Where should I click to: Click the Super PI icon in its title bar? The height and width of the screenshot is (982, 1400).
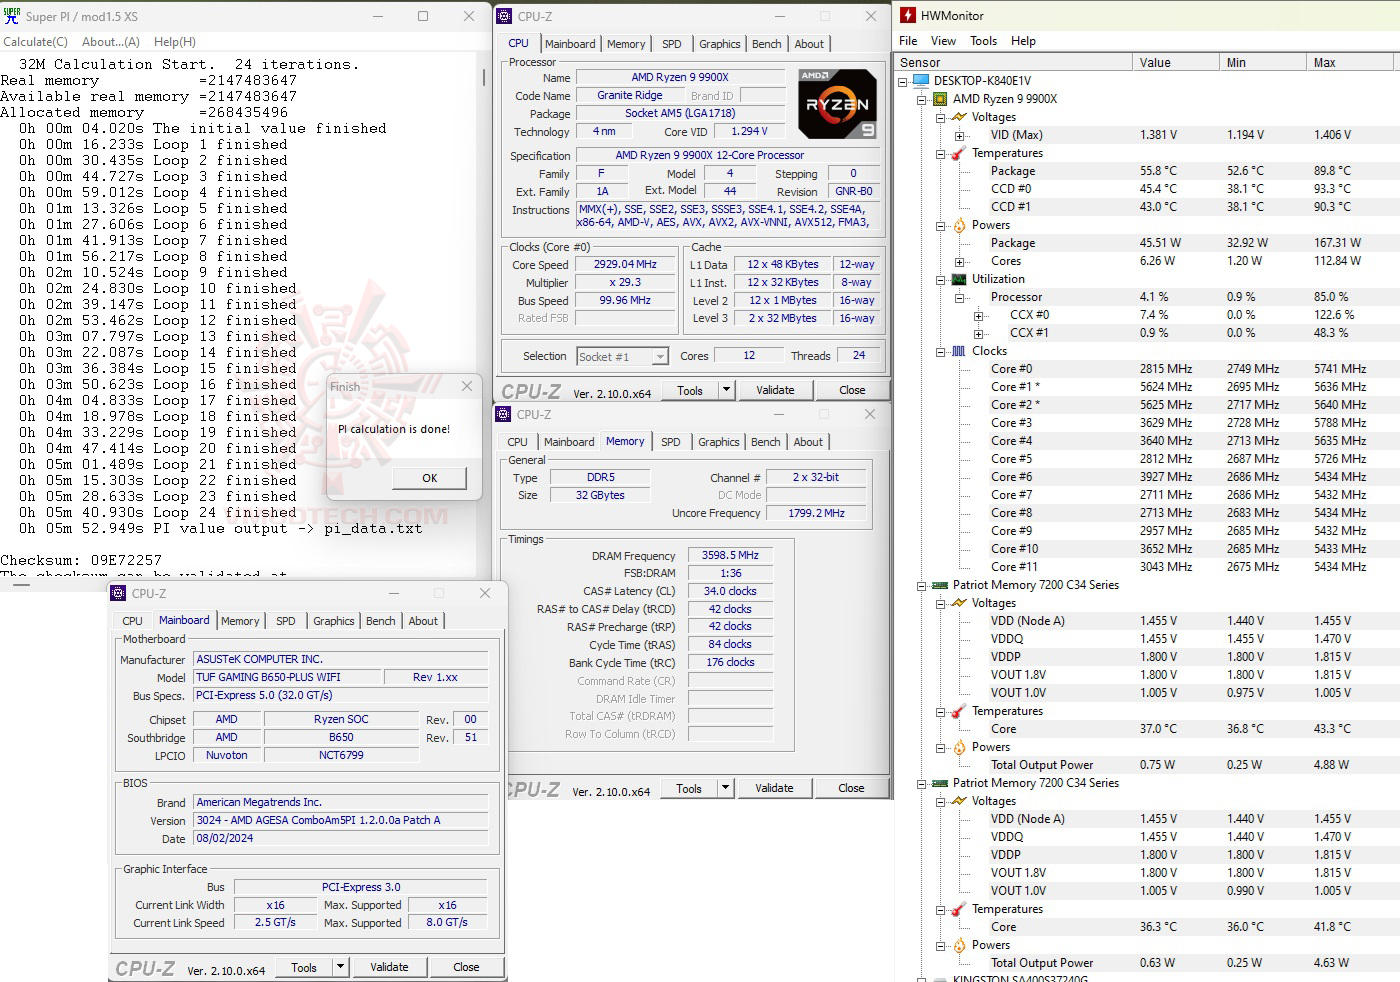click(14, 16)
